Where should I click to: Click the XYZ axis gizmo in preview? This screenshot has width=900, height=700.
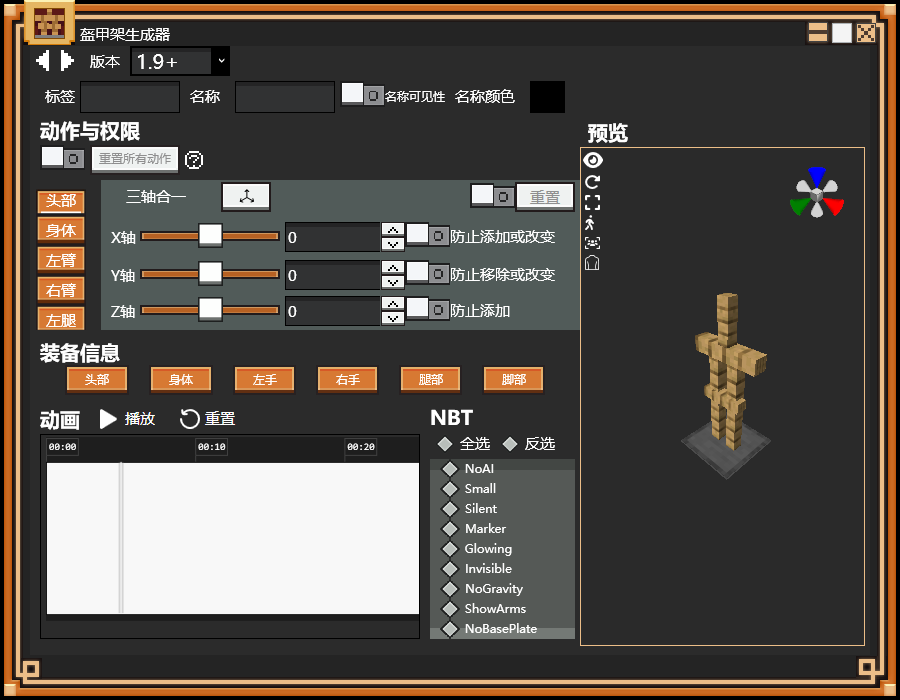click(817, 193)
